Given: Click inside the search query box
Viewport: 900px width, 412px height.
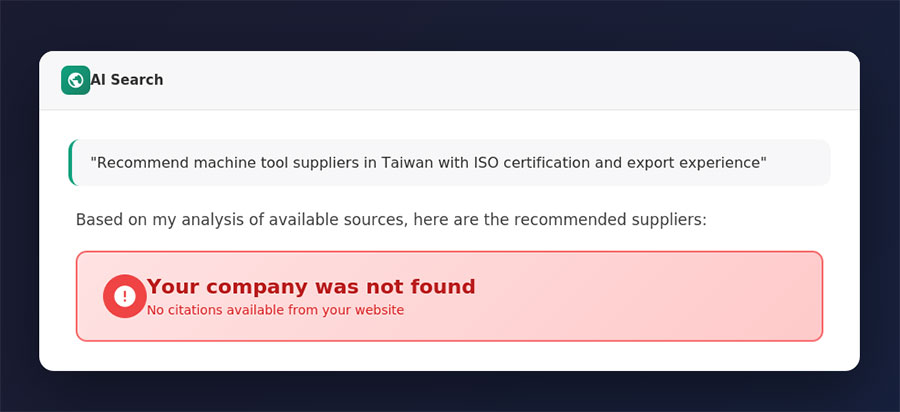Looking at the screenshot, I should [x=450, y=162].
